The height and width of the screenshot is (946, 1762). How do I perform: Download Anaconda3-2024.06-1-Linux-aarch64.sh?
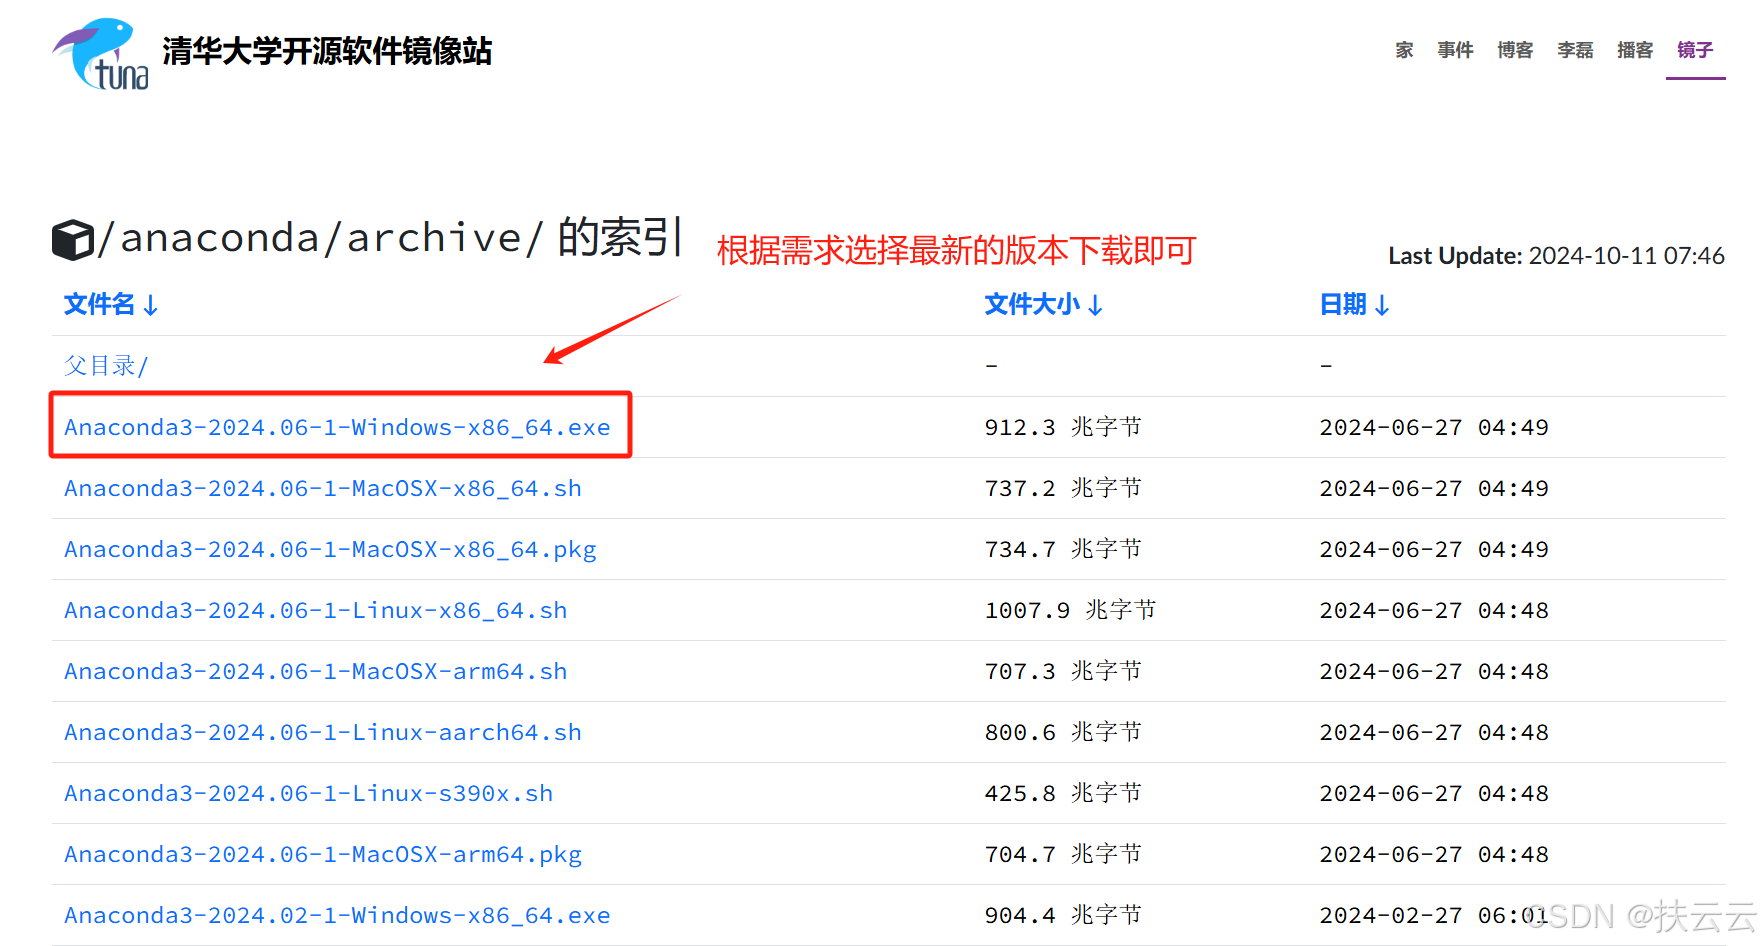coord(323,733)
